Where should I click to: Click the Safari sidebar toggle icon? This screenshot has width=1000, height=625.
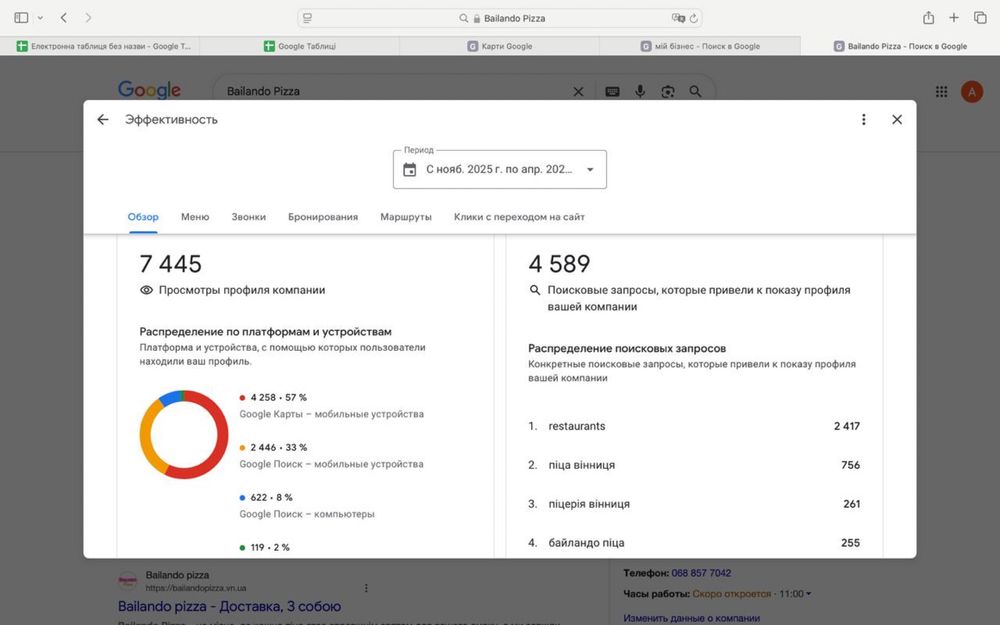(21, 18)
